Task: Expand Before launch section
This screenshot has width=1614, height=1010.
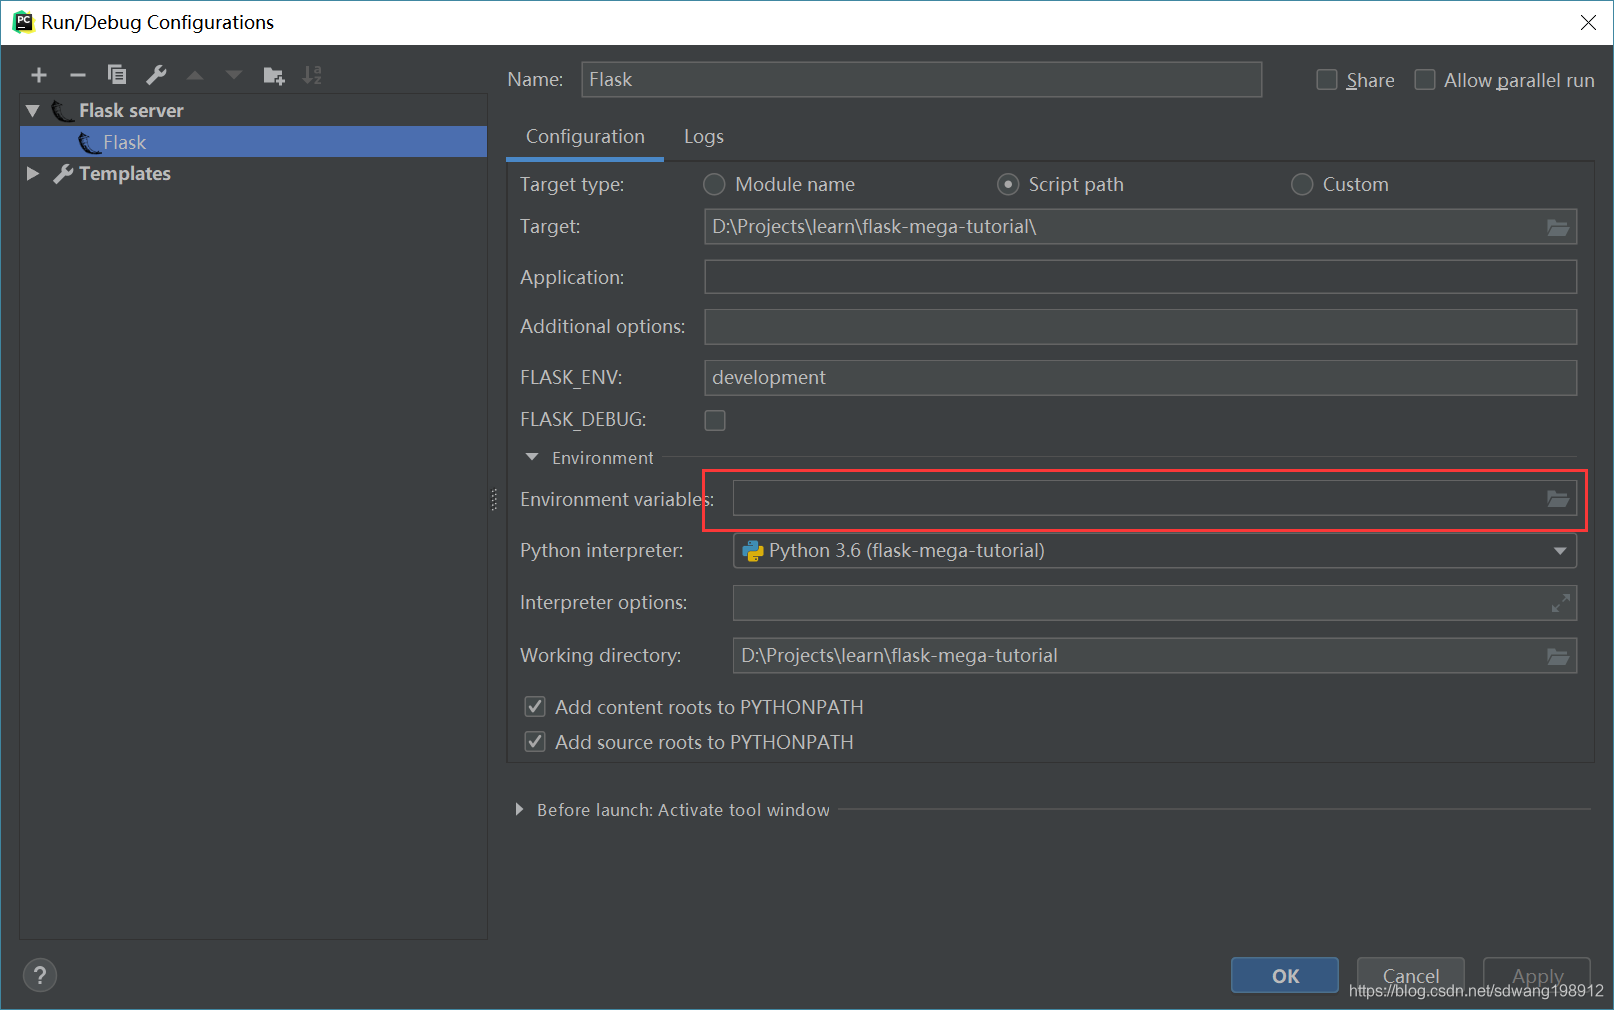Action: coord(519,809)
